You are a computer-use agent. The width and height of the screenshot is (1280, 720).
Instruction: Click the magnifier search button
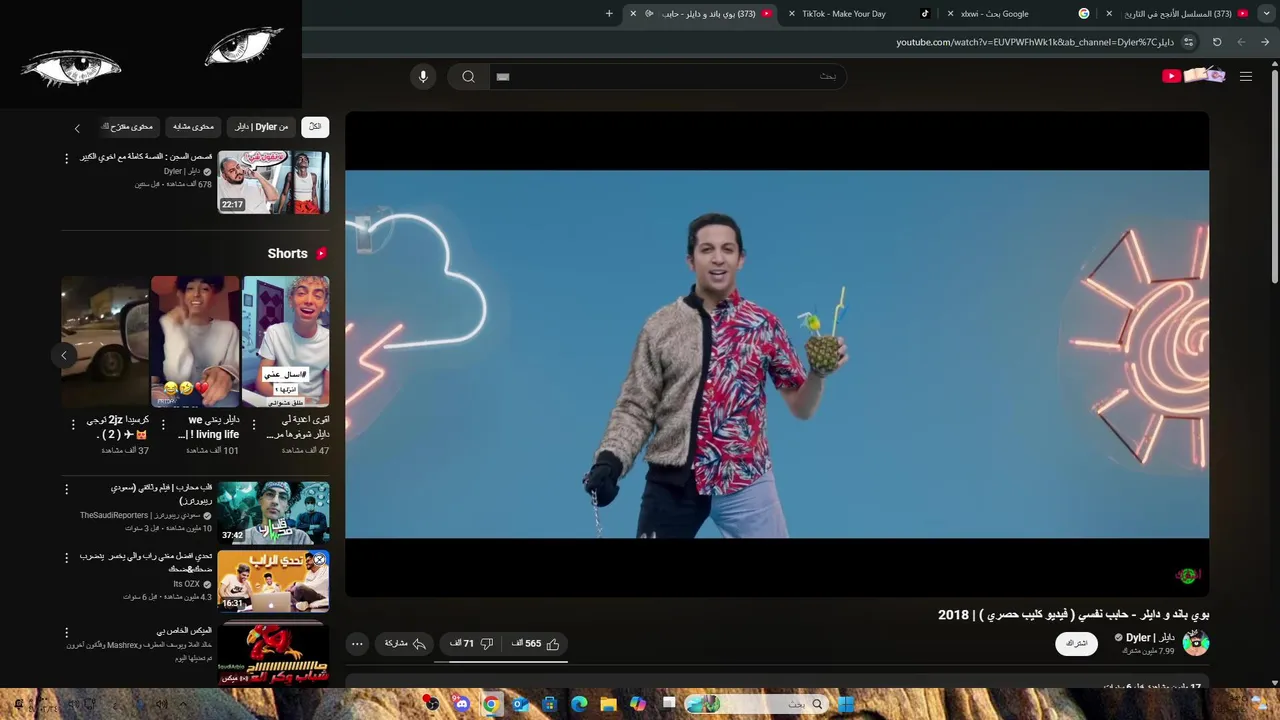pyautogui.click(x=468, y=77)
